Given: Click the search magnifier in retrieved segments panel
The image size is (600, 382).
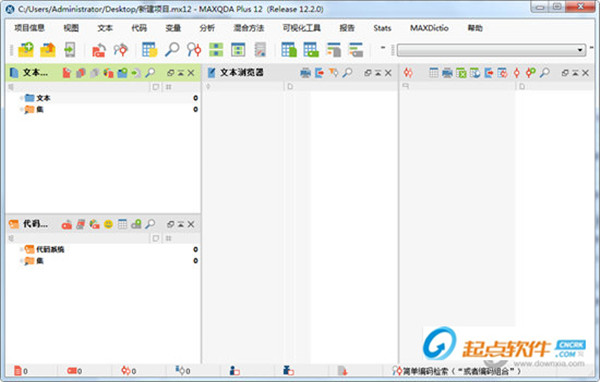Looking at the screenshot, I should coord(545,72).
